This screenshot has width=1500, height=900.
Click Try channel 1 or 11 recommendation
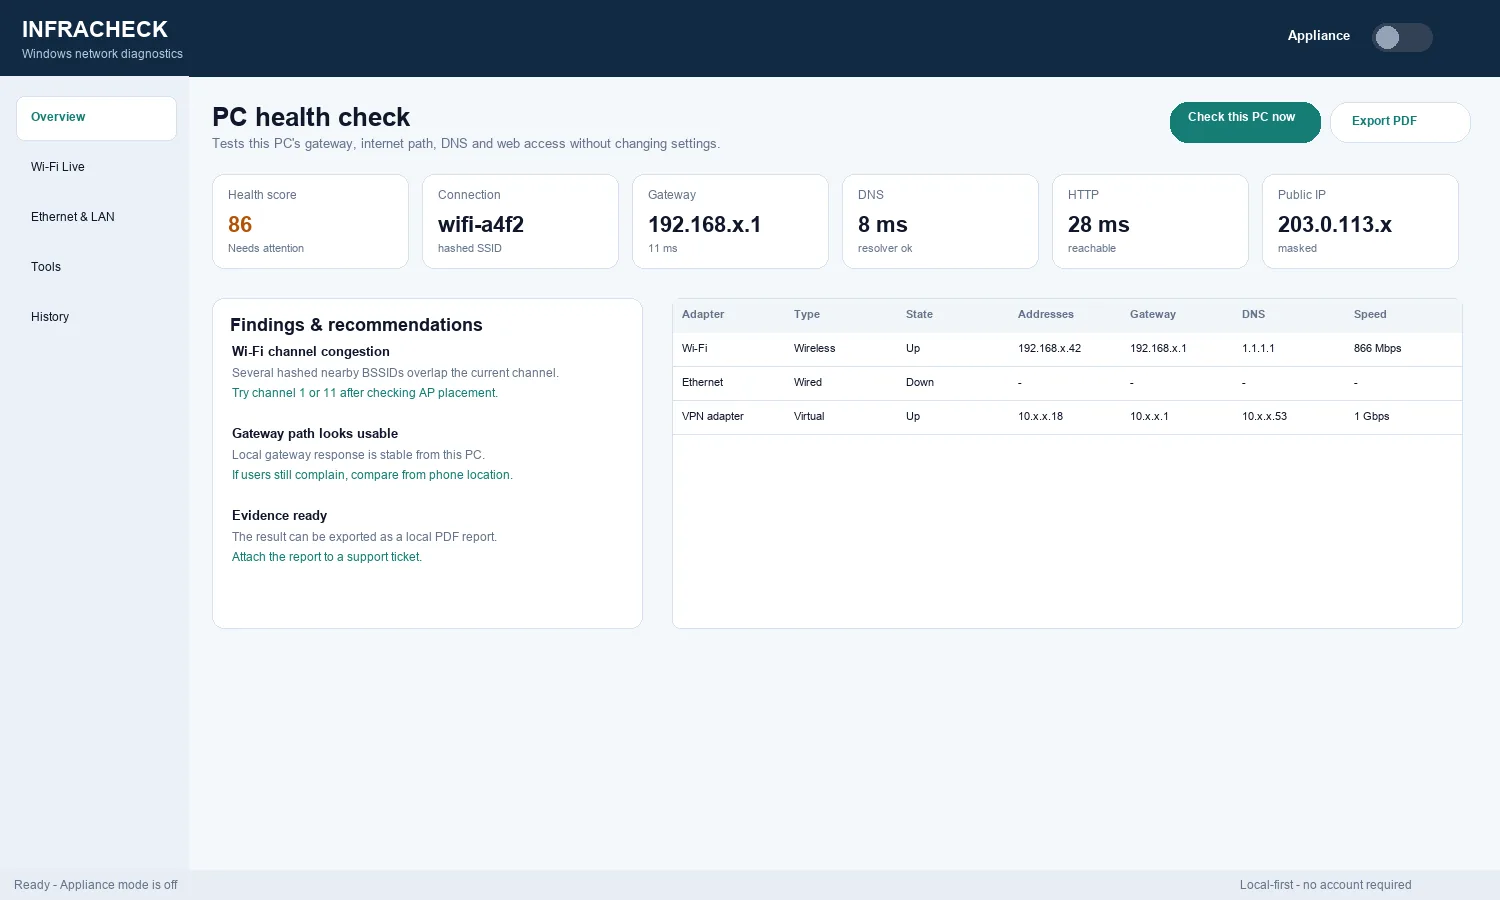tap(365, 393)
